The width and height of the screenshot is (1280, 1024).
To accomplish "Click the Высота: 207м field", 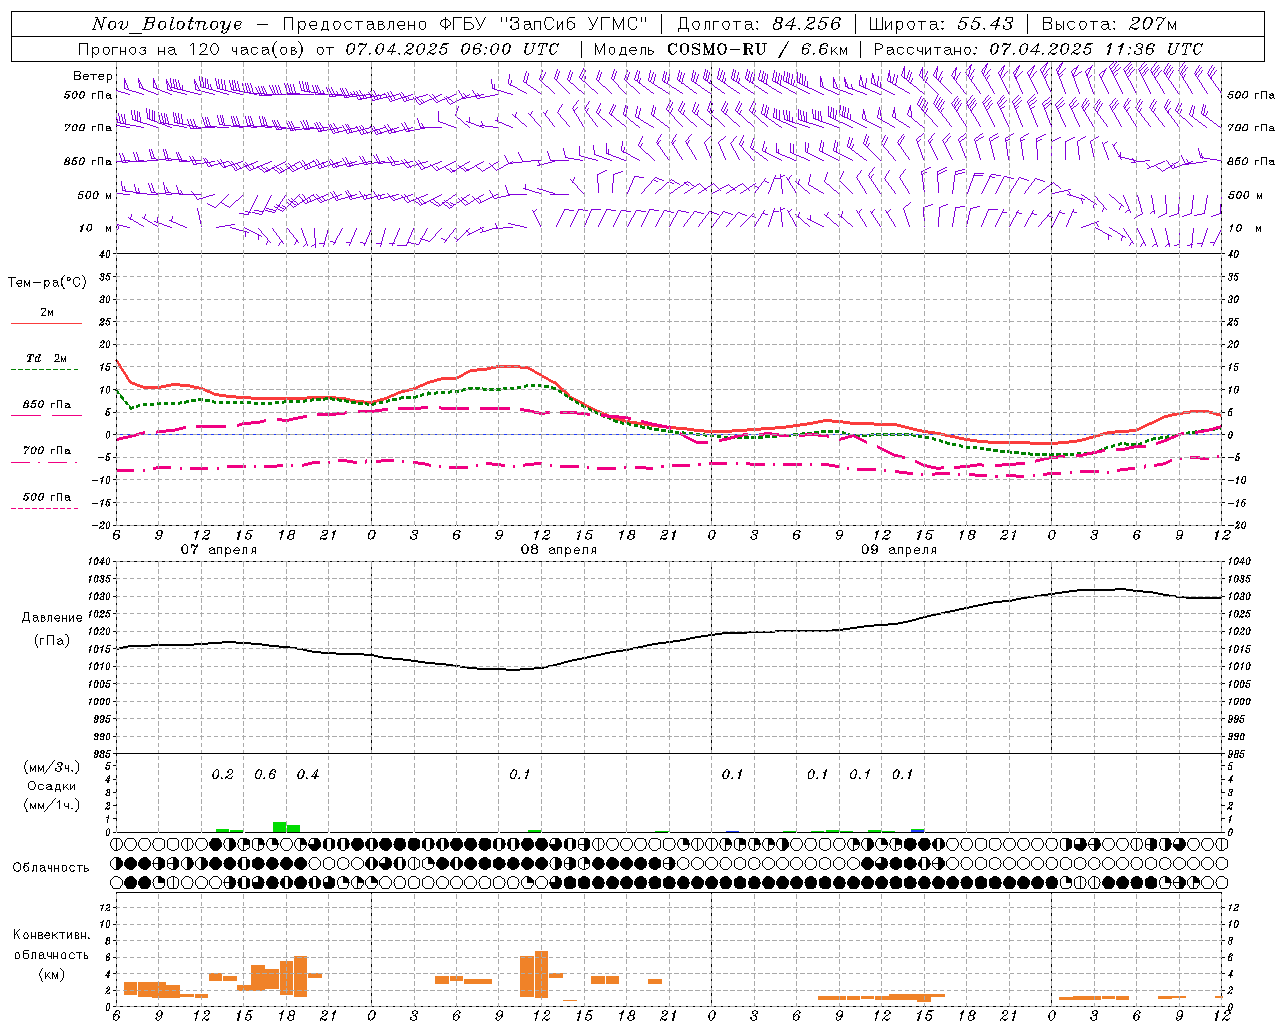I will tap(1109, 24).
